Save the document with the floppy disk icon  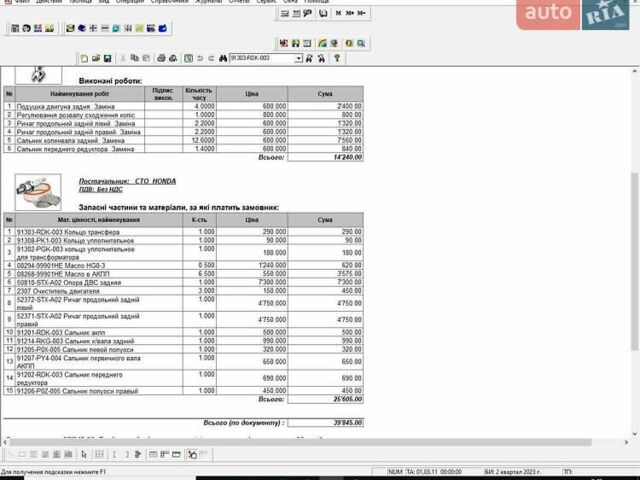tap(107, 59)
